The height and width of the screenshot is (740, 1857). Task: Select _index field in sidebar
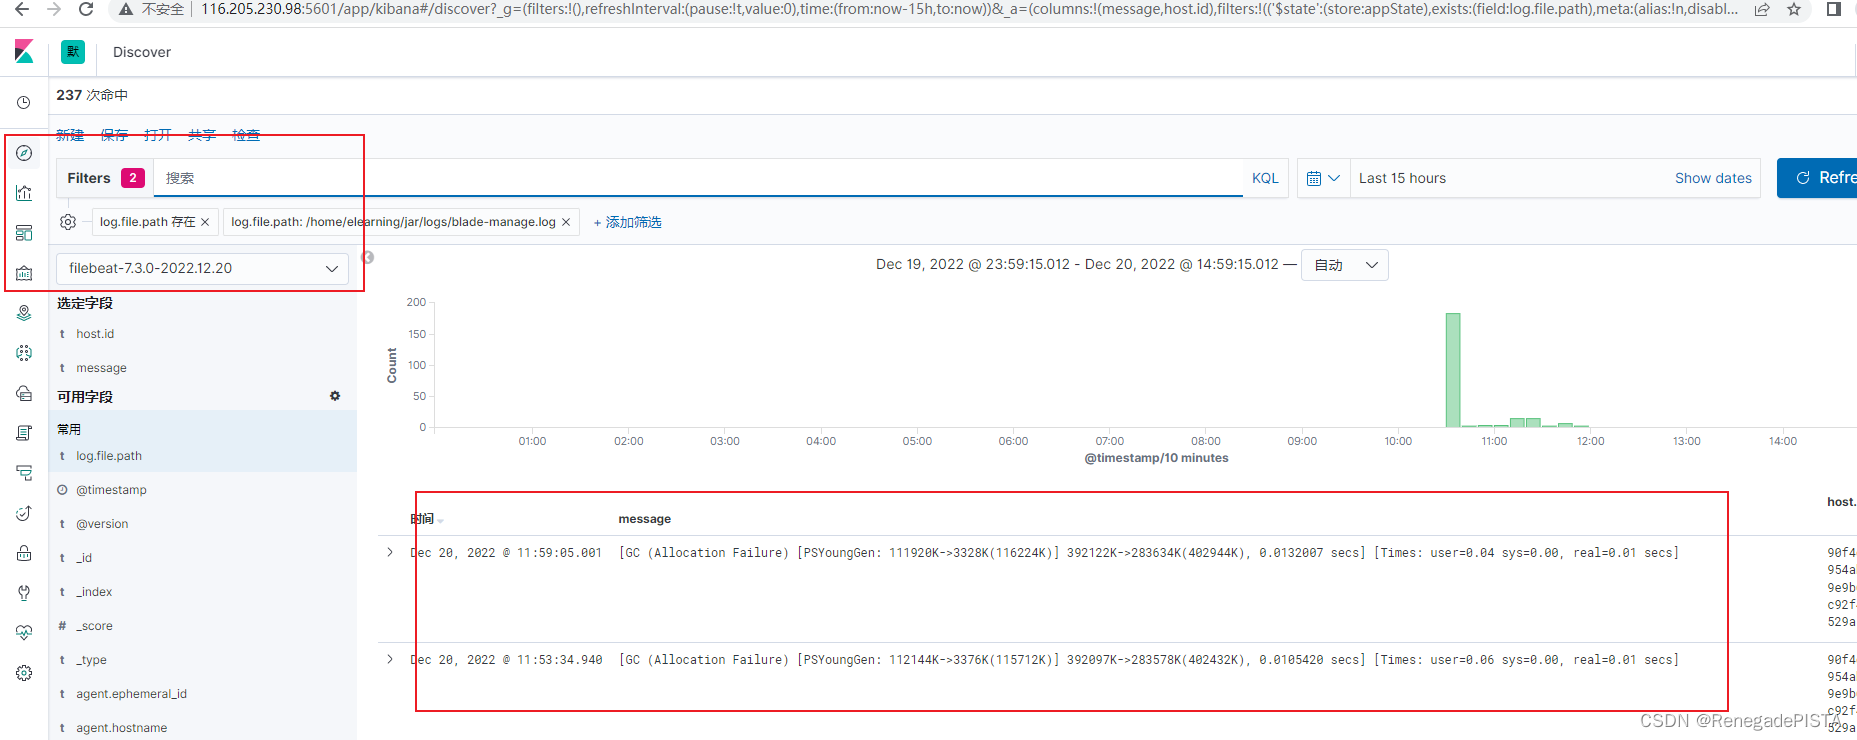[x=94, y=592]
